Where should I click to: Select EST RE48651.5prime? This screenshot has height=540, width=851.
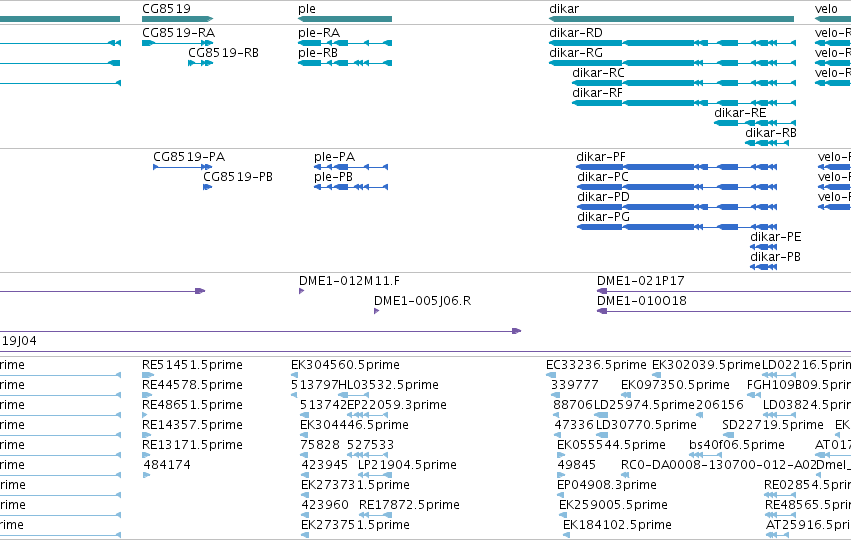point(192,405)
